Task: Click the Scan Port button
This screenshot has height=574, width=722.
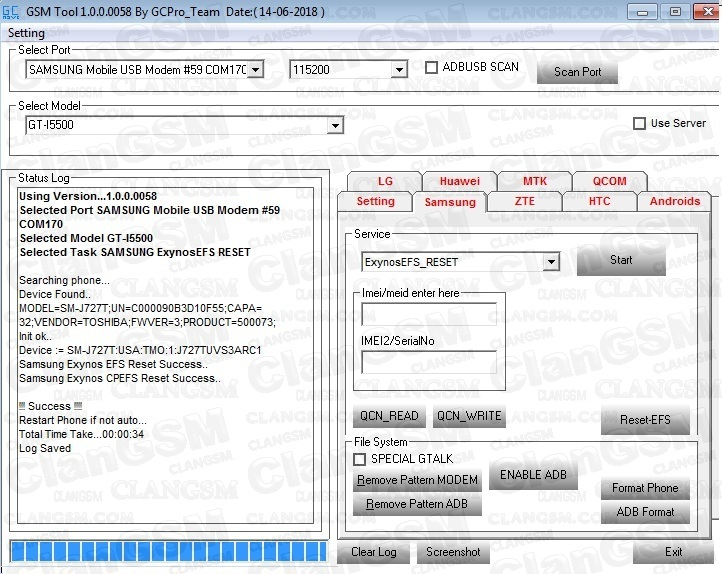Action: (577, 72)
